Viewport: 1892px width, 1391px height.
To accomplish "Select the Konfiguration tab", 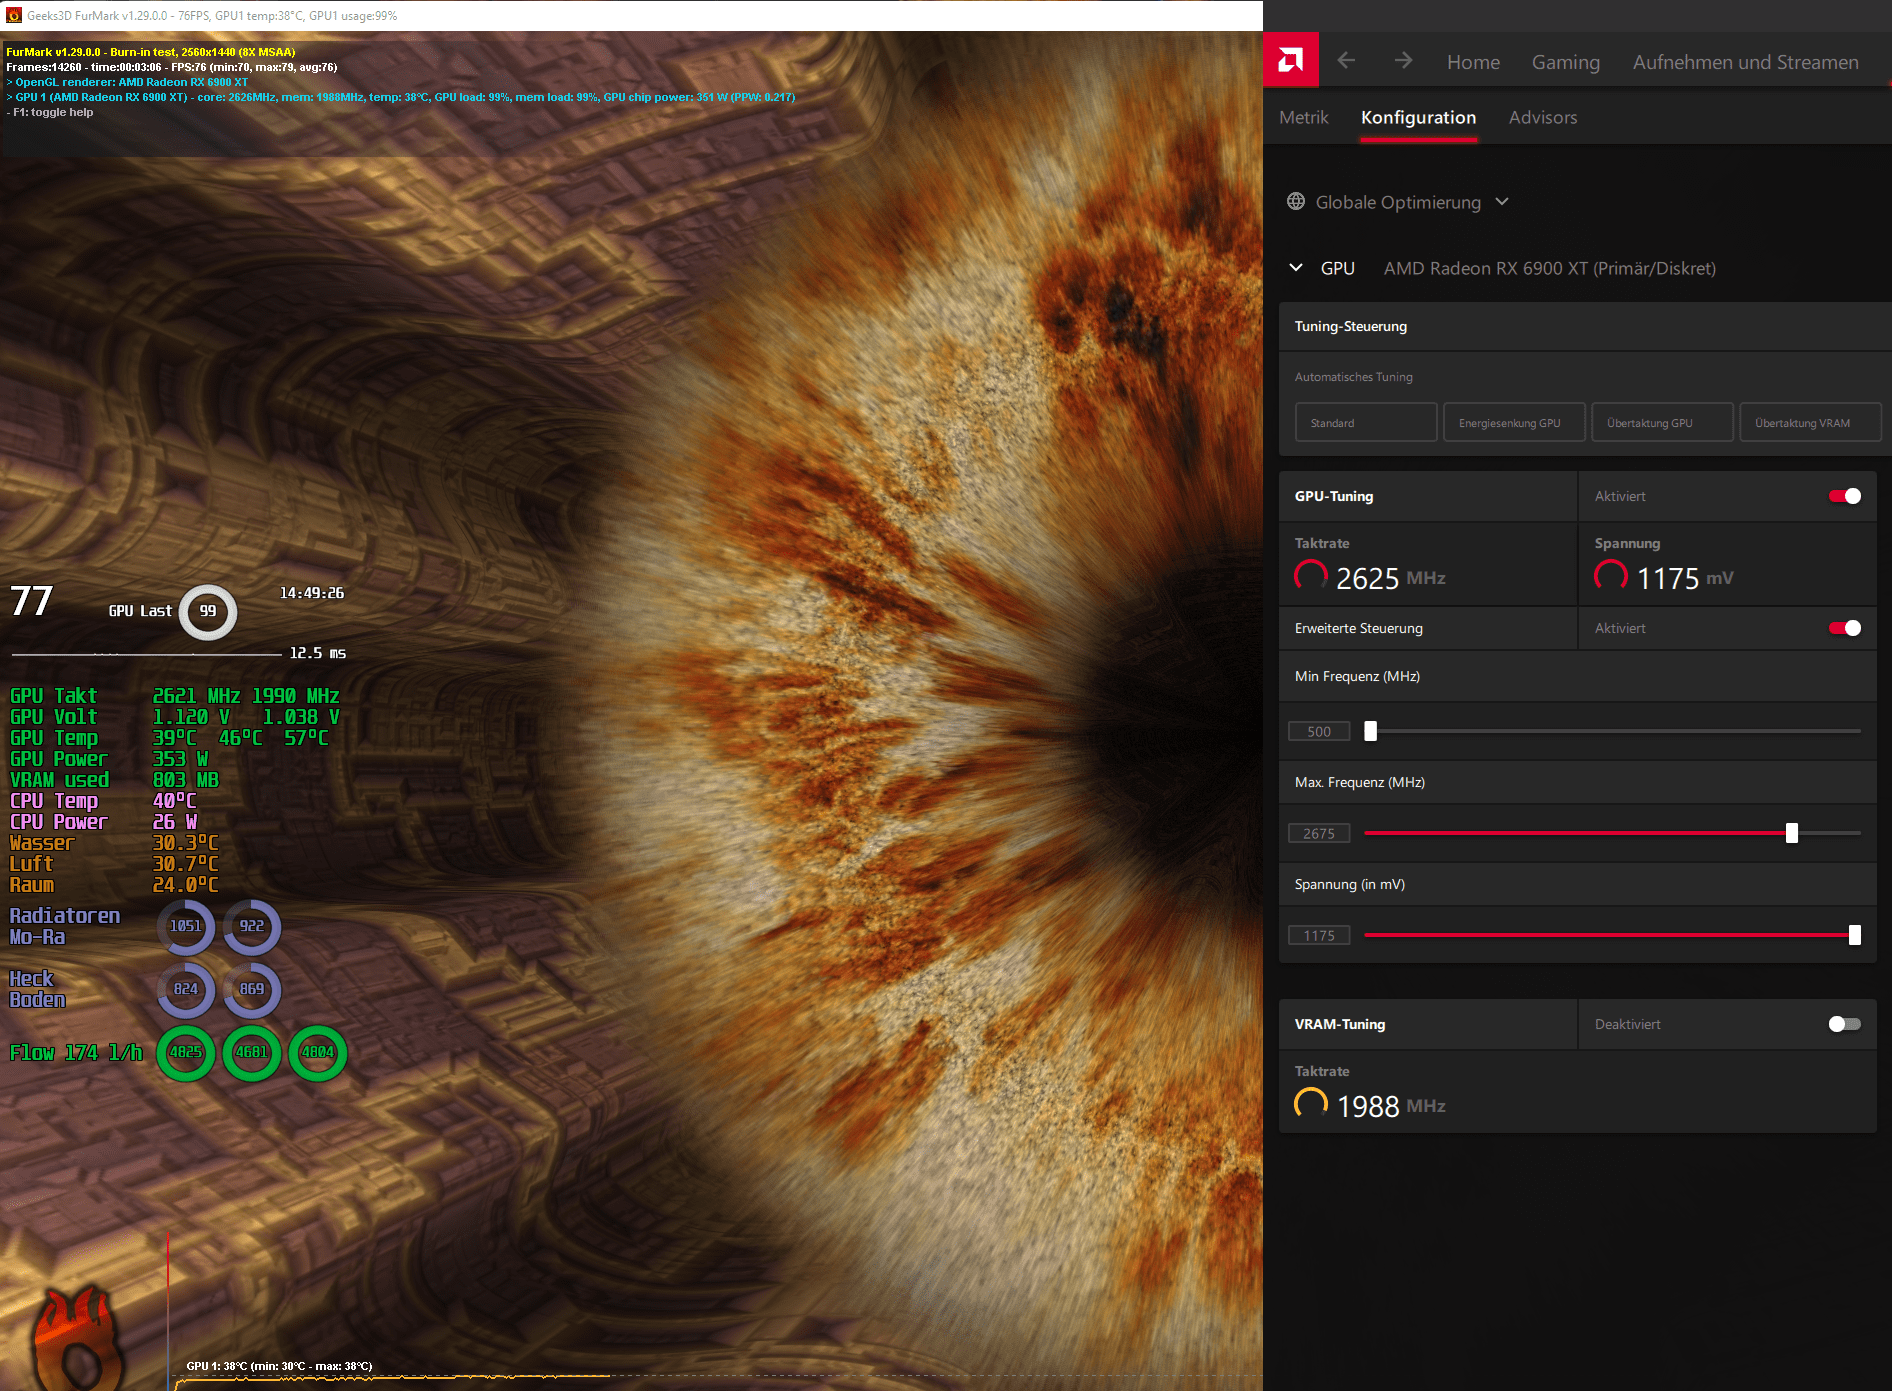I will [x=1418, y=118].
